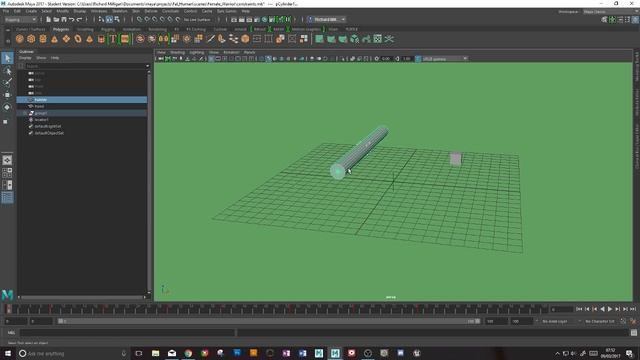
Task: Pick the Paint selection brush tool
Action: pyautogui.click(x=7, y=83)
